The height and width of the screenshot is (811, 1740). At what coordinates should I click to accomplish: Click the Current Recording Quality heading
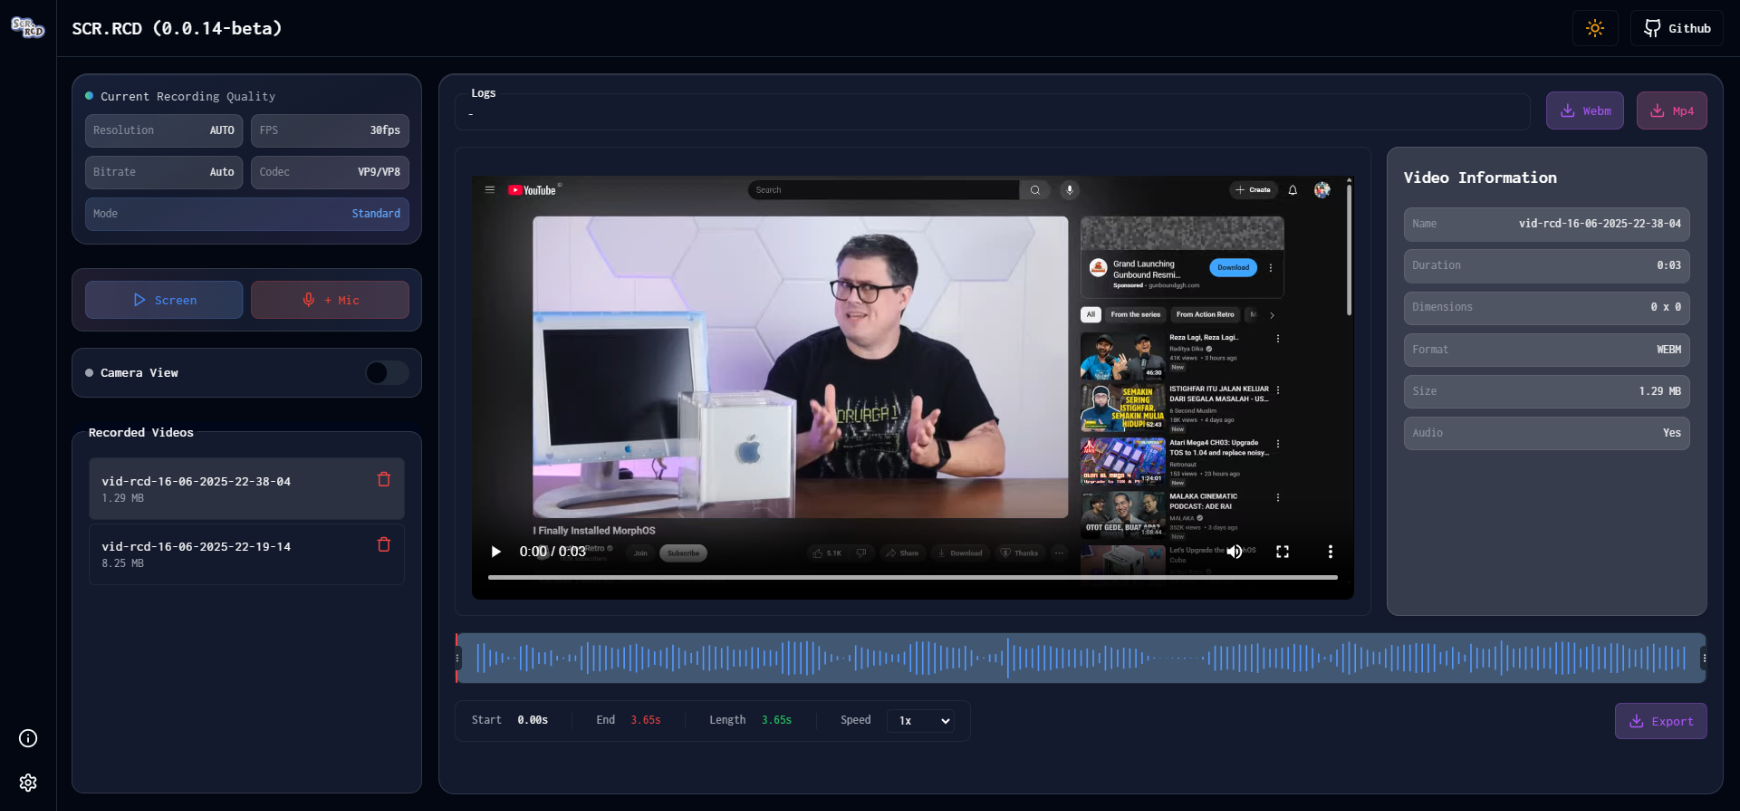[x=188, y=97]
